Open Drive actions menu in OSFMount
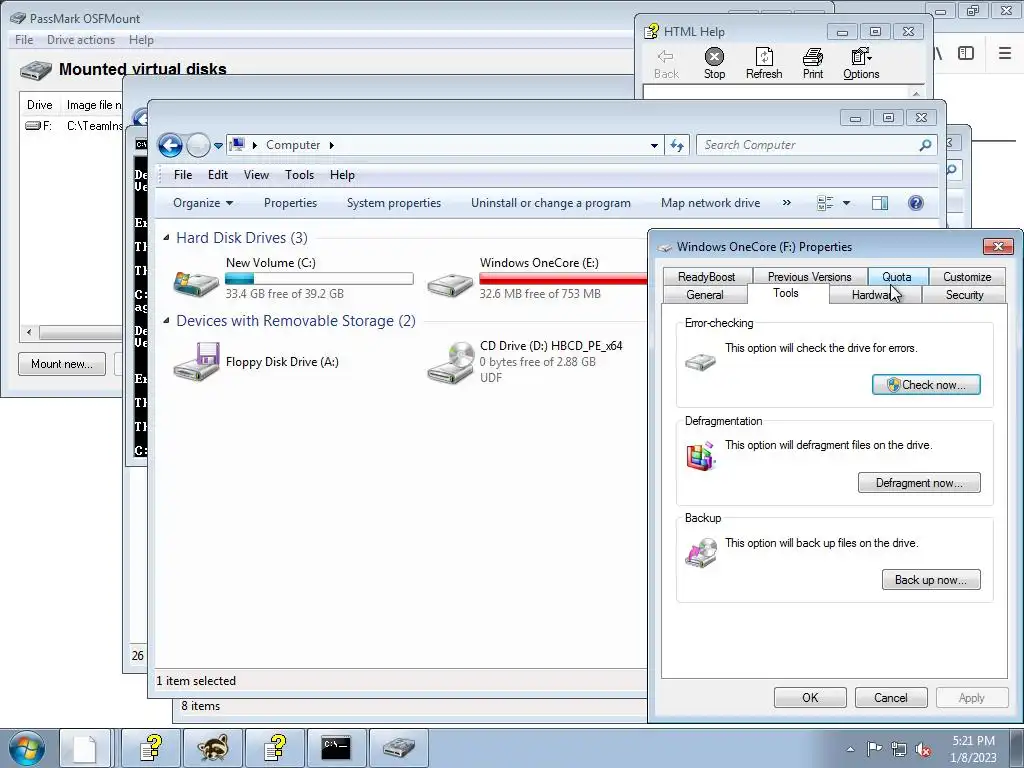1024x768 pixels. [x=81, y=40]
